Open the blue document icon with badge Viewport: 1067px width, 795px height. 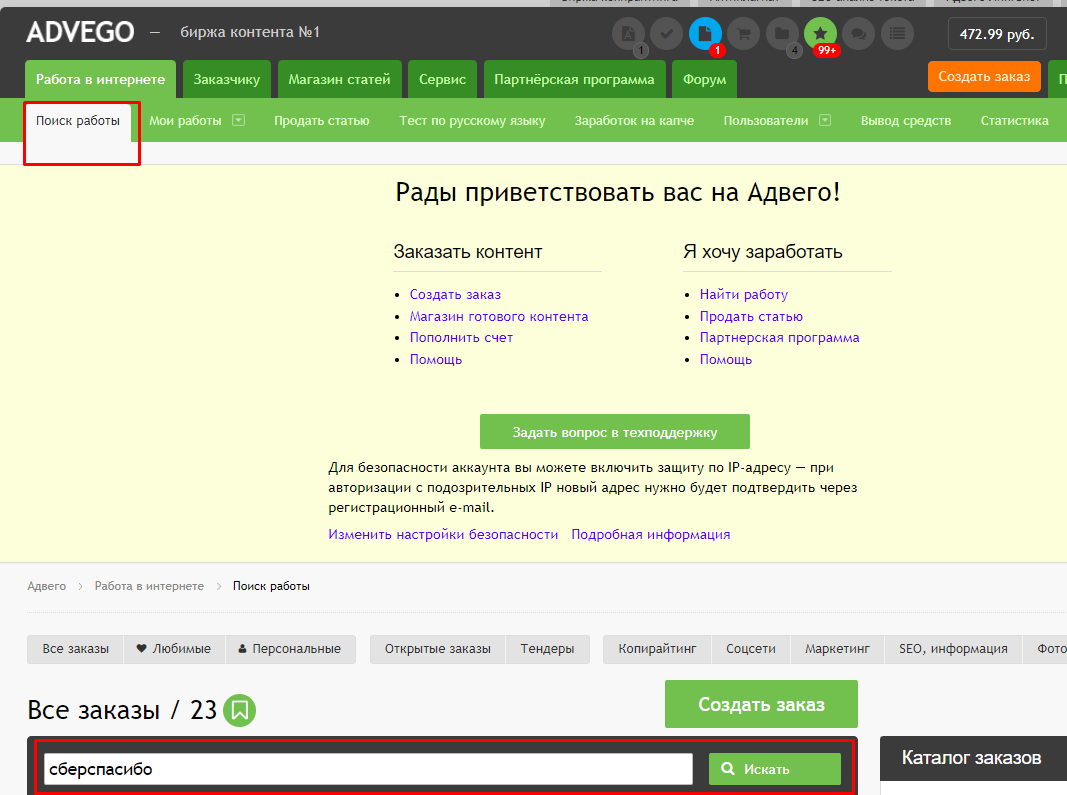705,33
